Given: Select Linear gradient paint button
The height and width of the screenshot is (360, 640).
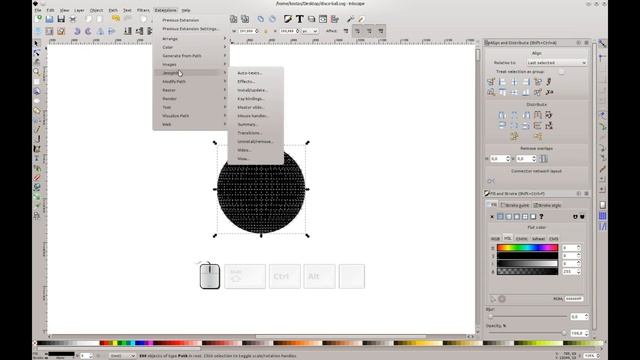Looking at the screenshot, I should (x=508, y=217).
